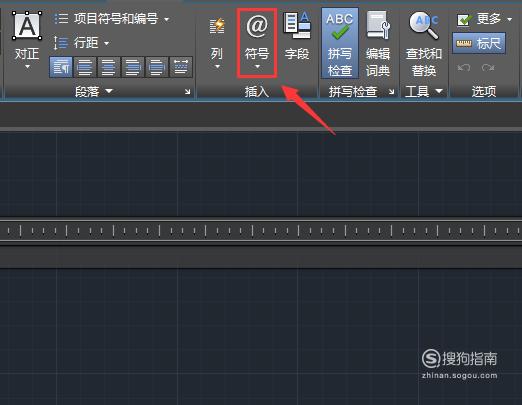Apply left paragraph alignment
Viewport: 522px width, 405px height.
[85, 67]
